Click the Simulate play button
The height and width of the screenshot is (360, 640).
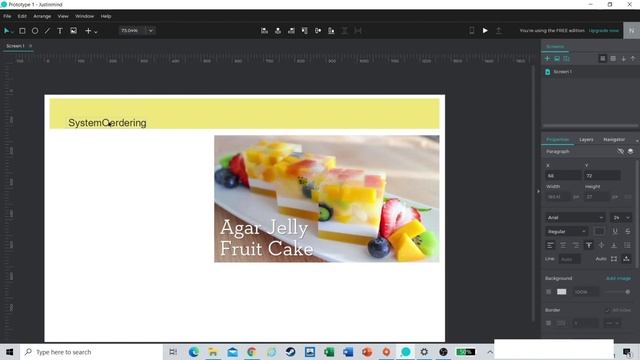pyautogui.click(x=485, y=31)
